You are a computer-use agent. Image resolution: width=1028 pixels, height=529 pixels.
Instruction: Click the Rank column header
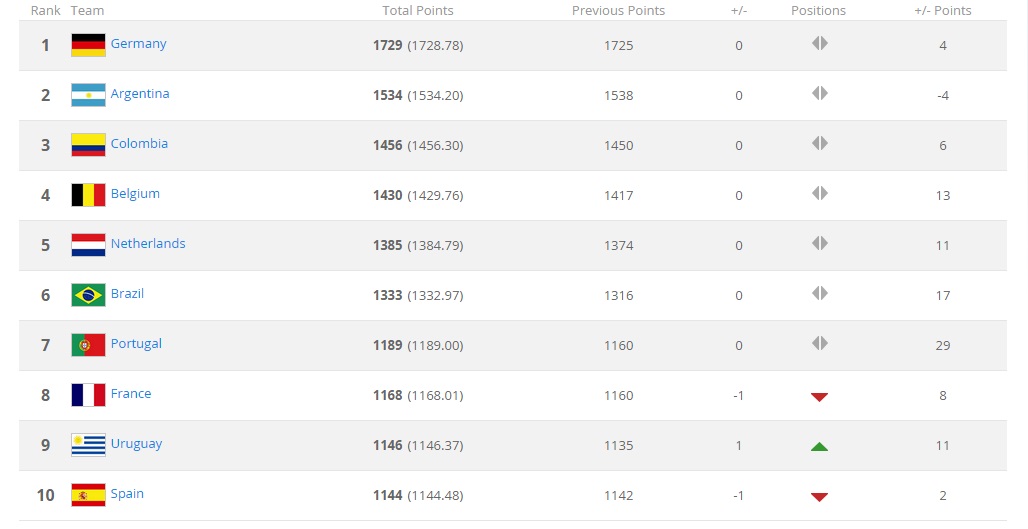tap(46, 10)
